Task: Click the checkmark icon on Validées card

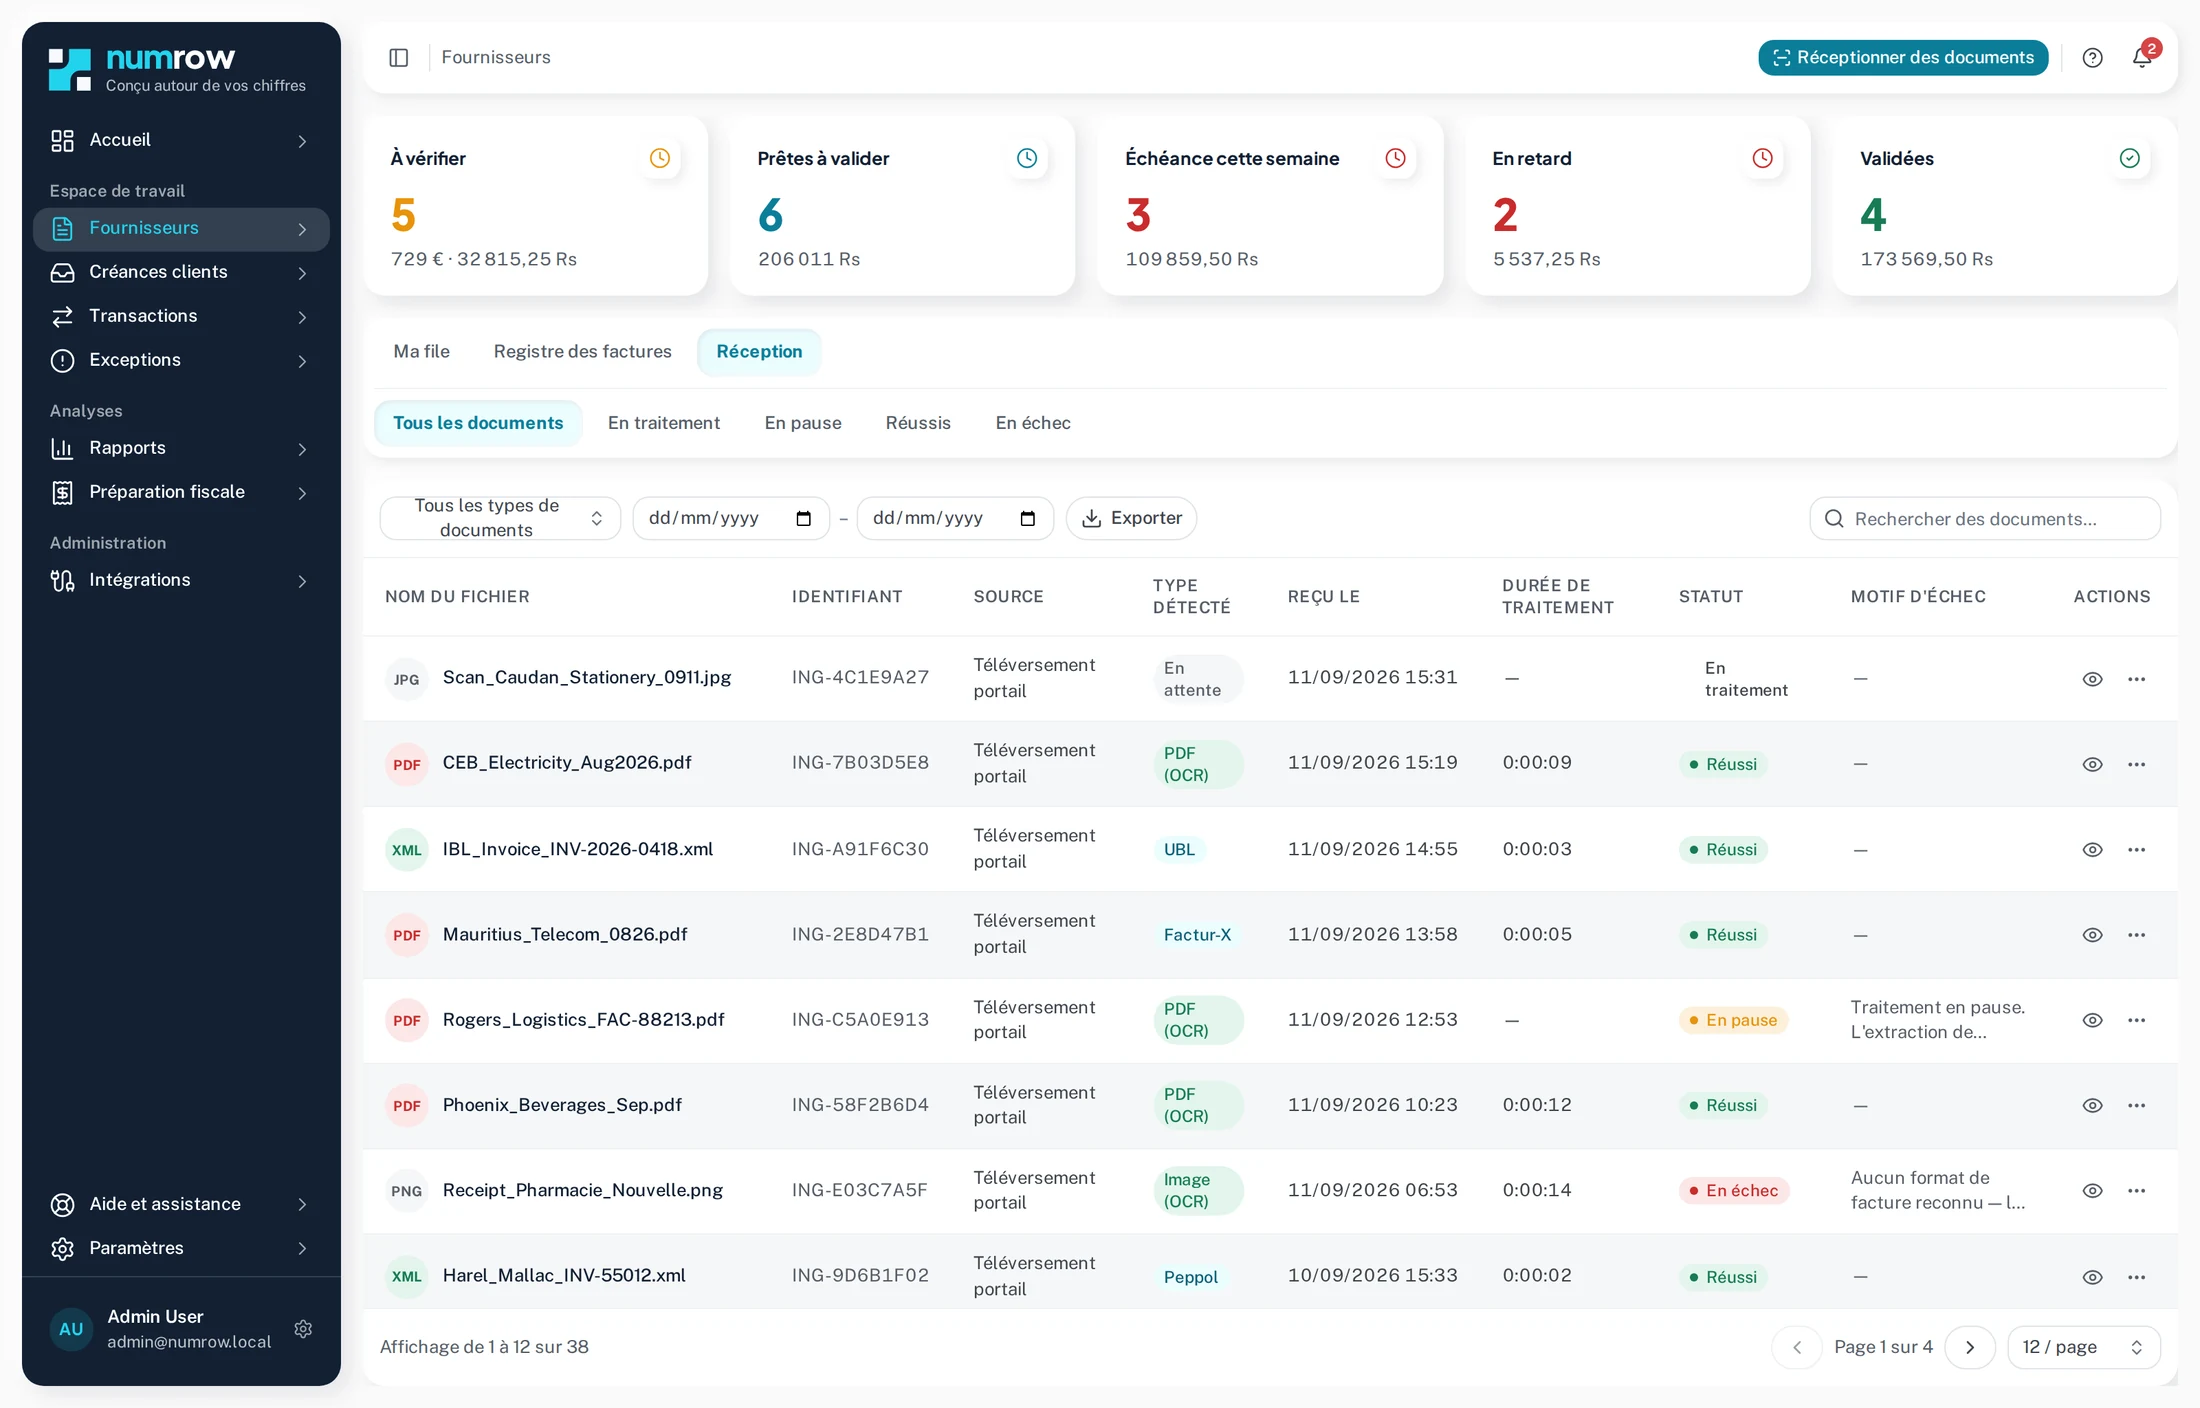Action: point(2130,158)
